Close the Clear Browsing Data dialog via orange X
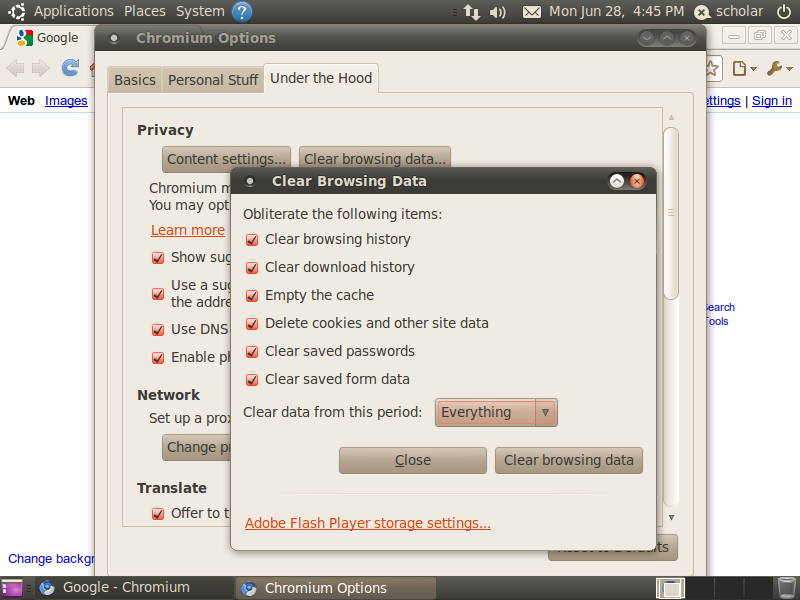The width and height of the screenshot is (800, 600). 637,181
